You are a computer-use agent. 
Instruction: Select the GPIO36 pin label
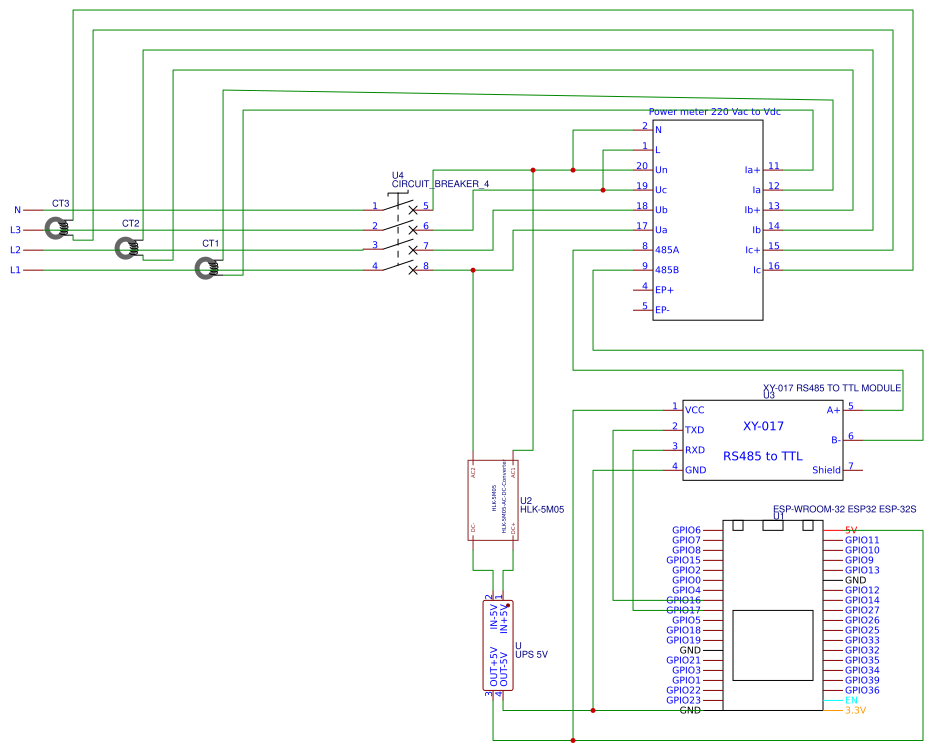(x=862, y=690)
